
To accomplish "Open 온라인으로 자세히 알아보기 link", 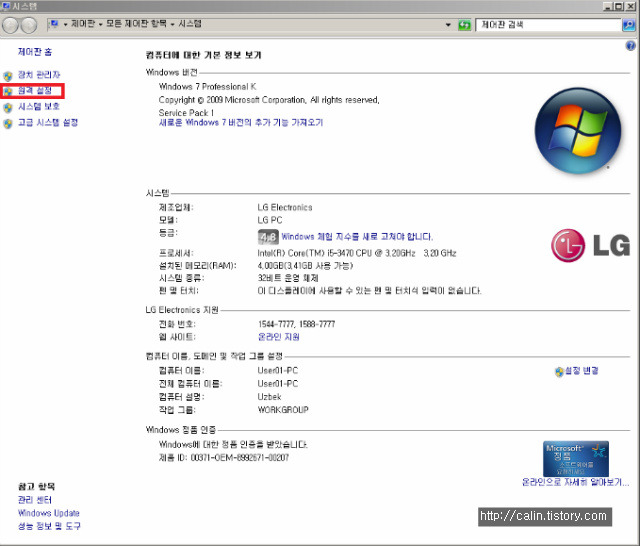I will coord(576,482).
